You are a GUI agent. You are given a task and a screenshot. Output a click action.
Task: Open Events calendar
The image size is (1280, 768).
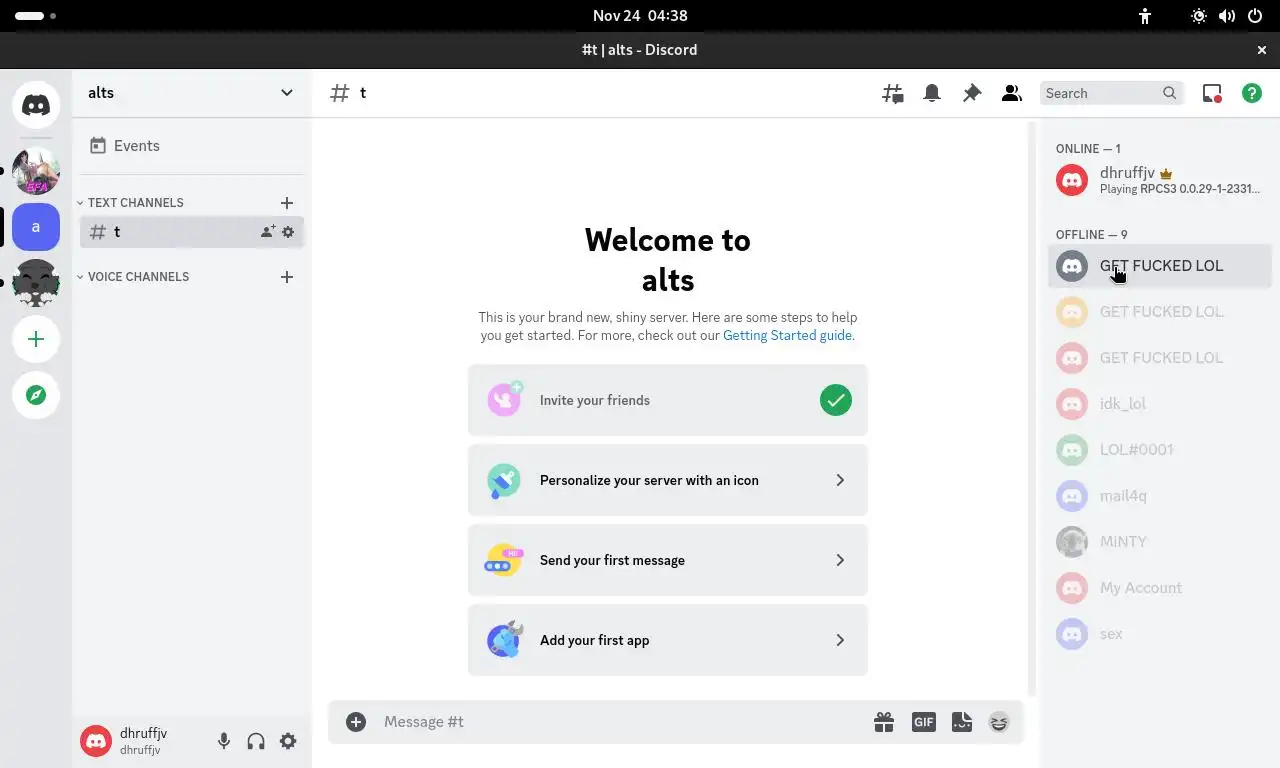[x=192, y=145]
